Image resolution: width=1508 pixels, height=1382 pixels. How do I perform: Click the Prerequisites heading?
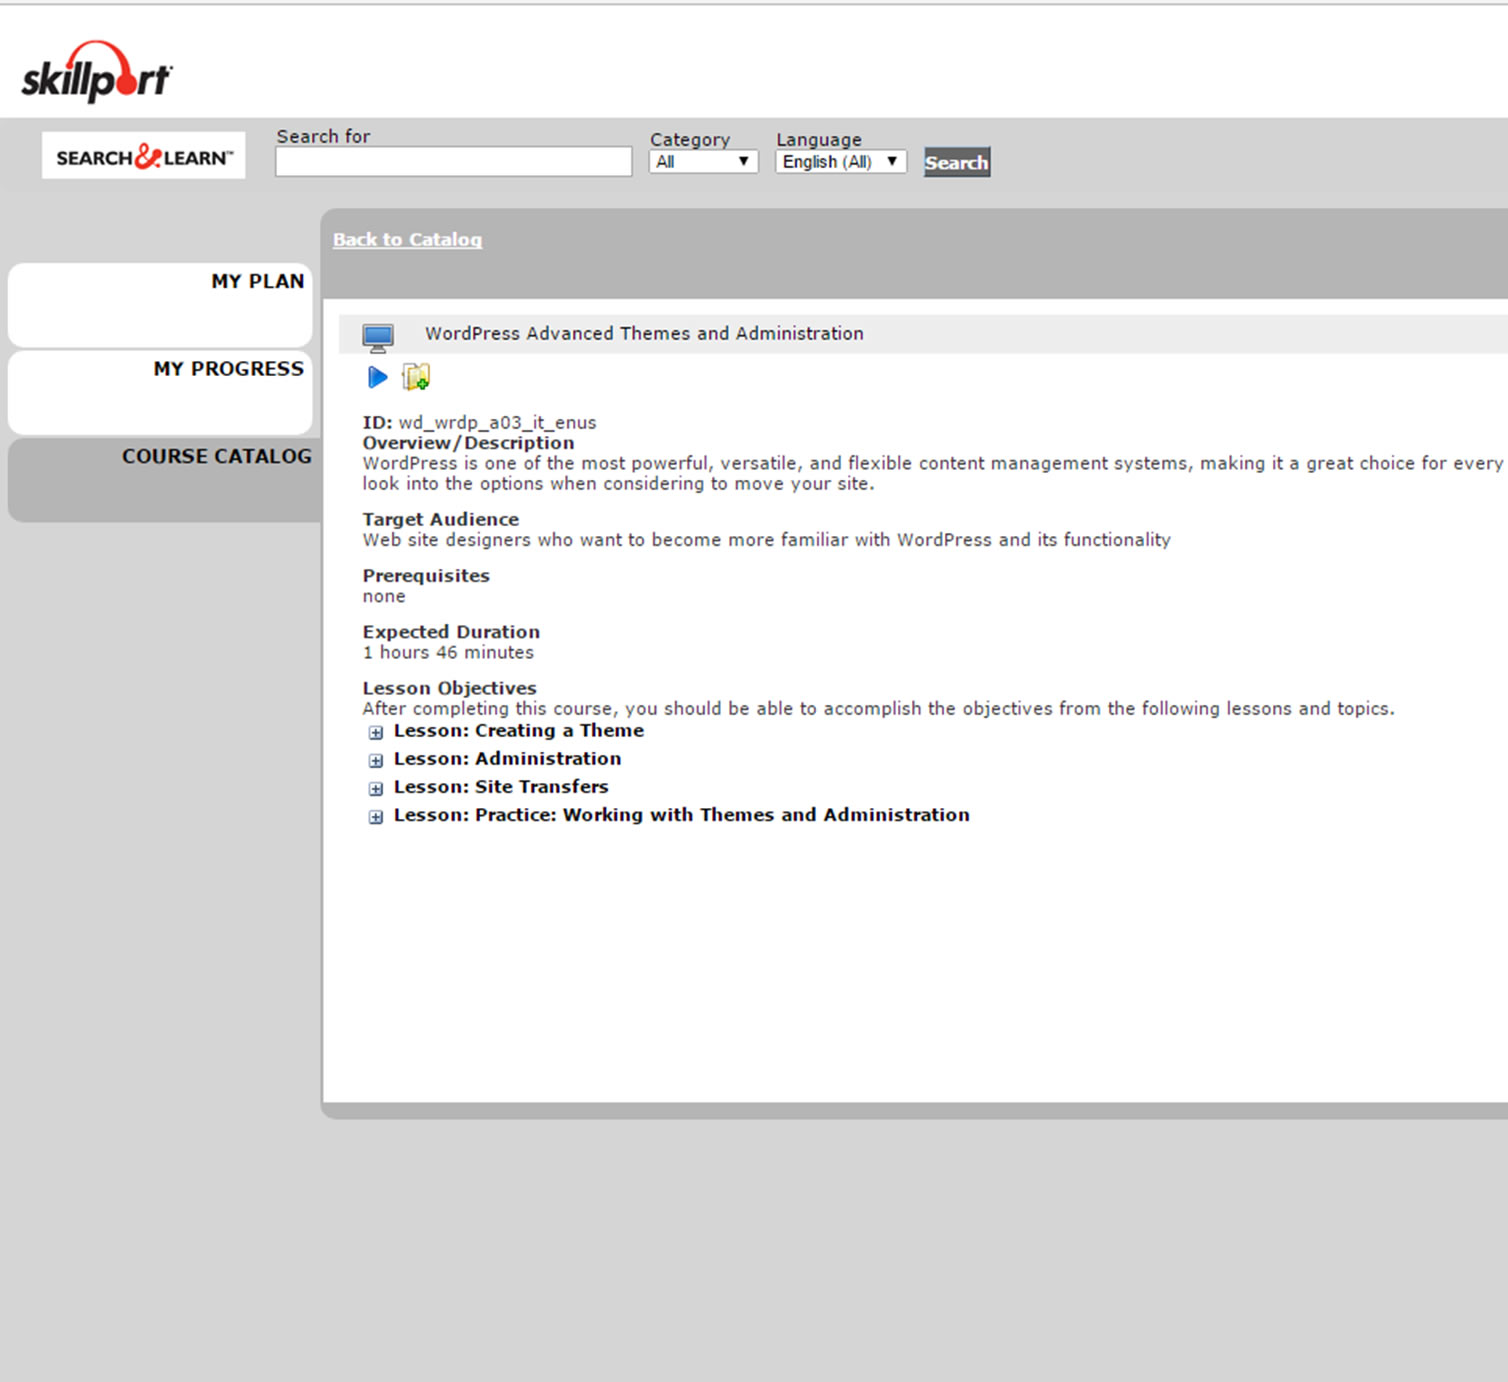point(426,575)
